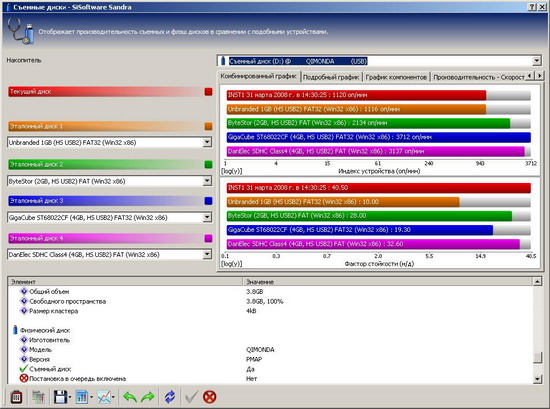Expand the QIMONDA drive selection dropdown

[x=536, y=61]
